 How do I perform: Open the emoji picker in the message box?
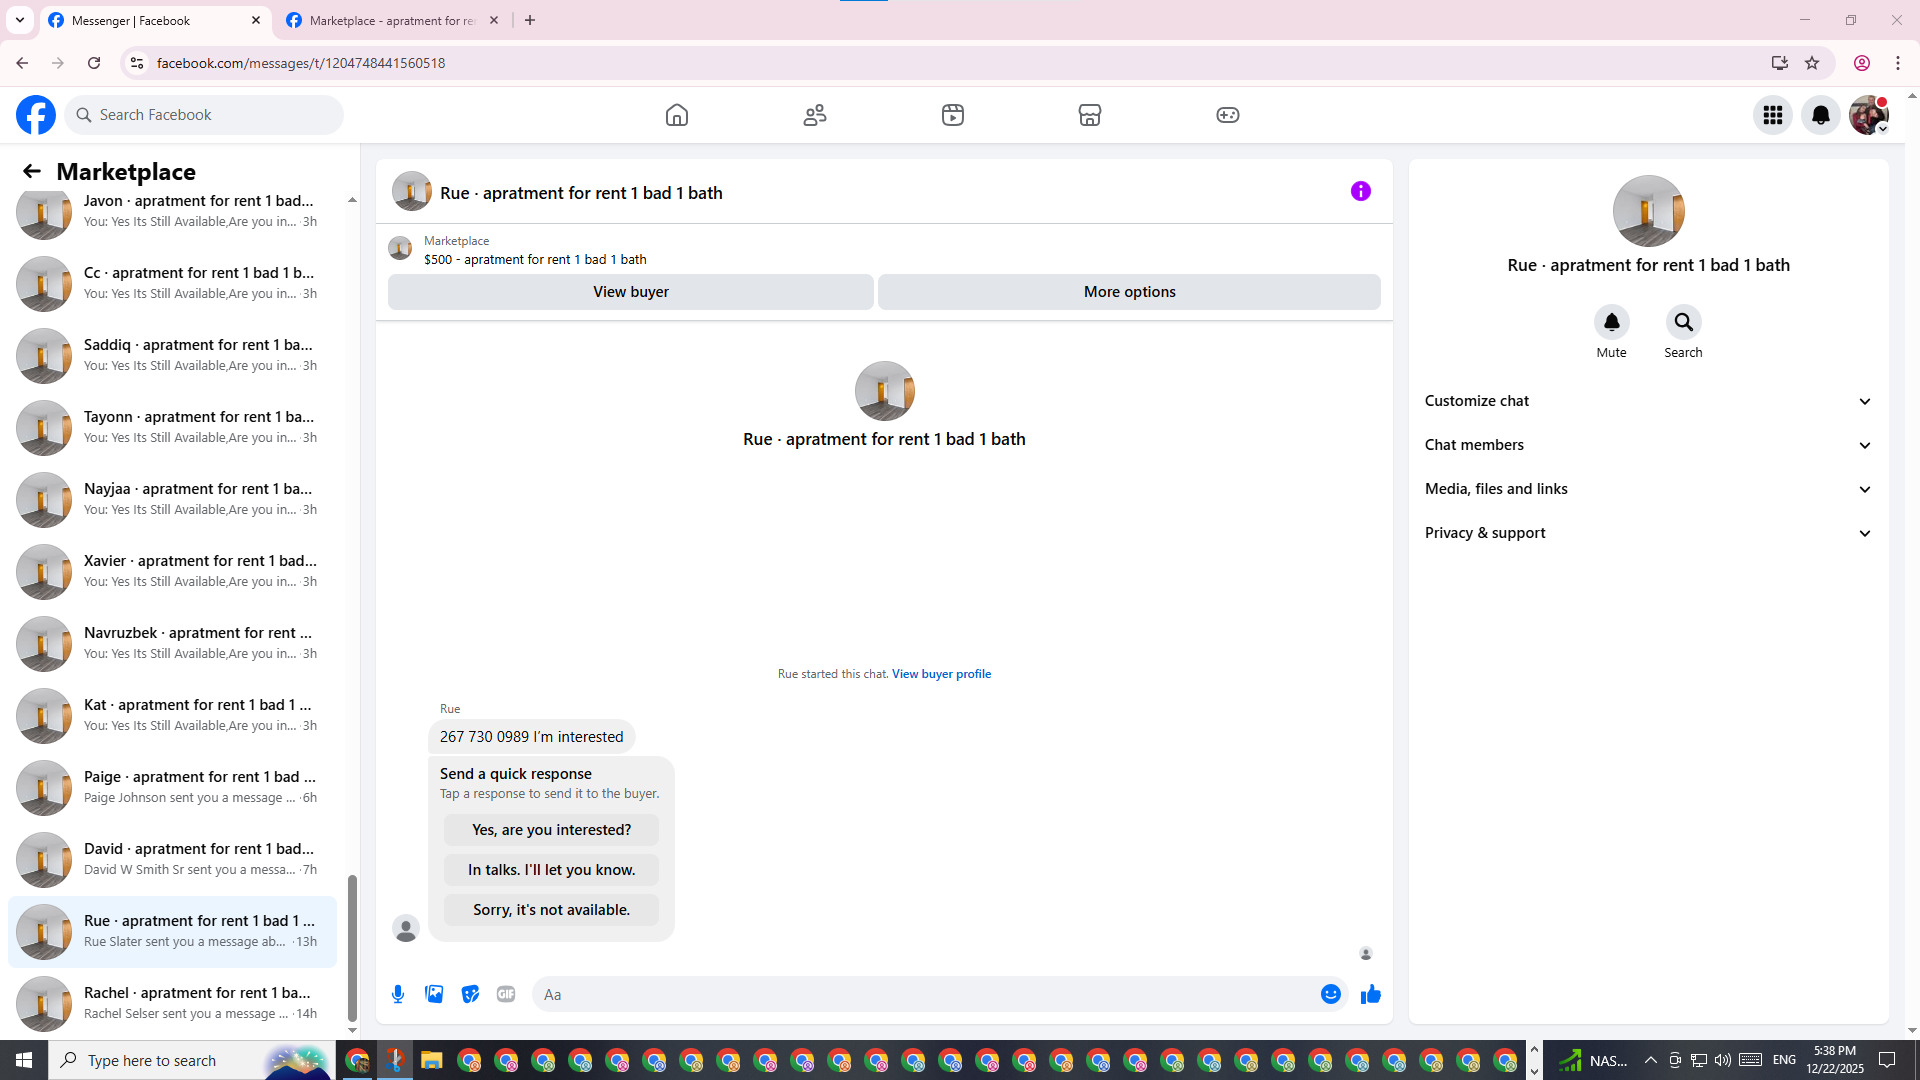(1330, 994)
